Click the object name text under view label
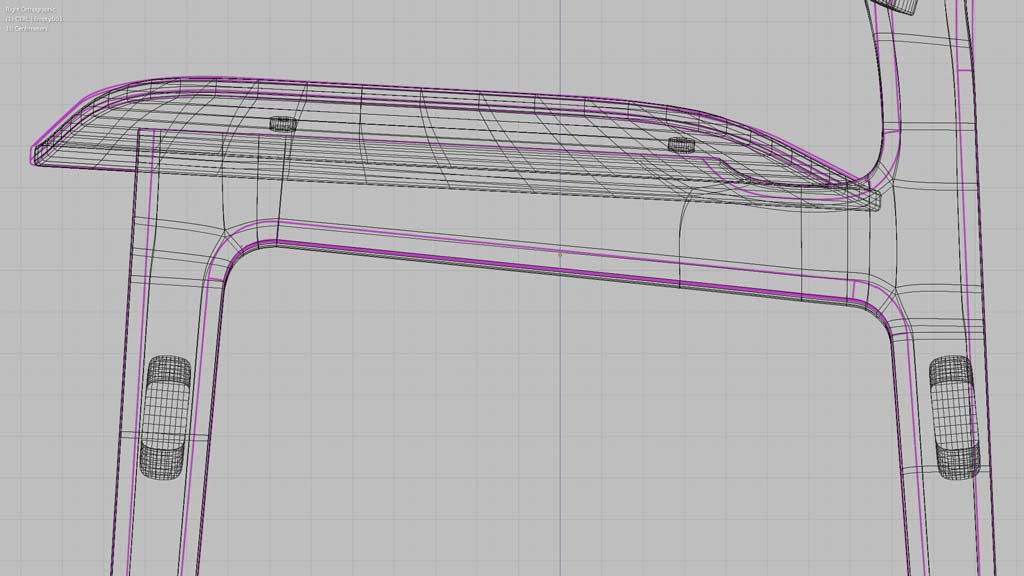Image resolution: width=1024 pixels, height=576 pixels. 34,18
